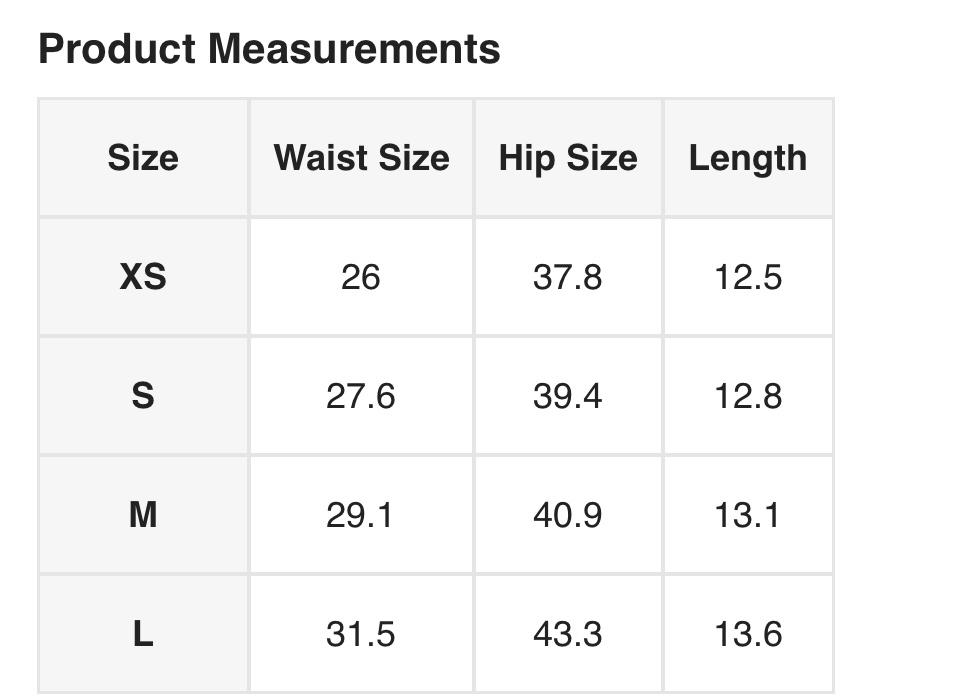Screen dimensions: 962x700
Task: Click the hip value 37.8
Action: tap(567, 277)
